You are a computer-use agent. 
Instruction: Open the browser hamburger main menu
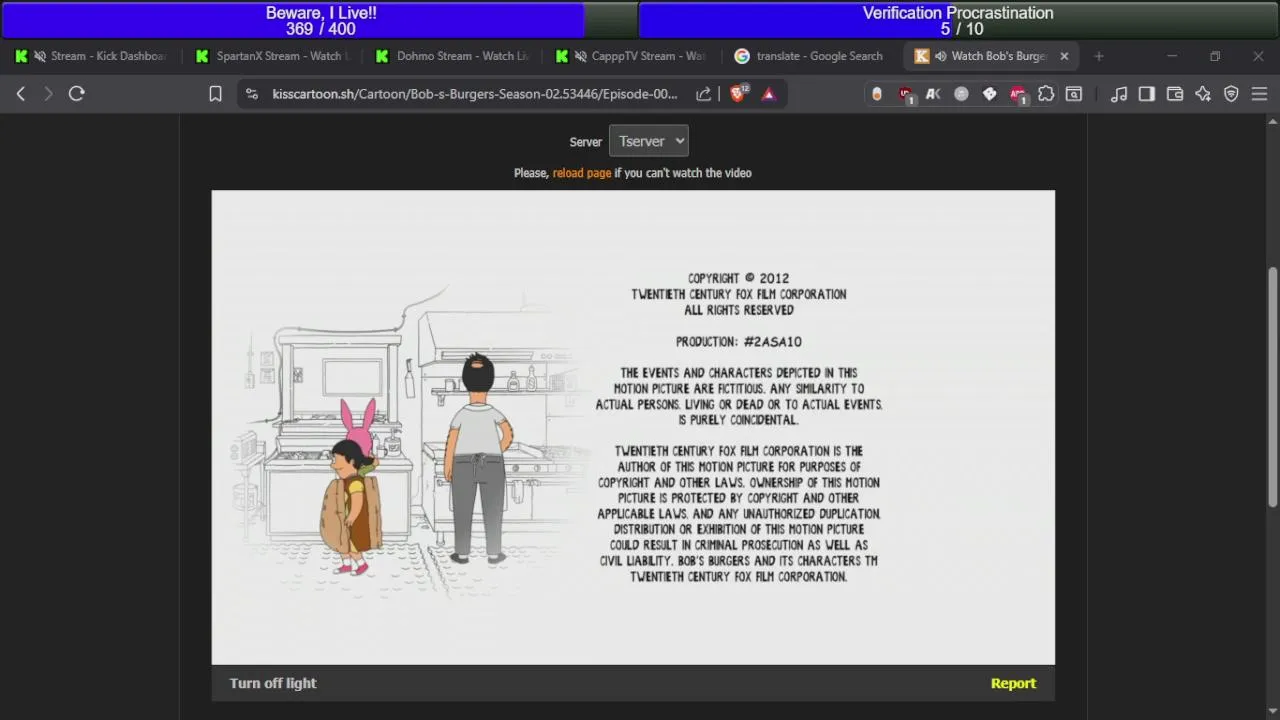[1259, 94]
